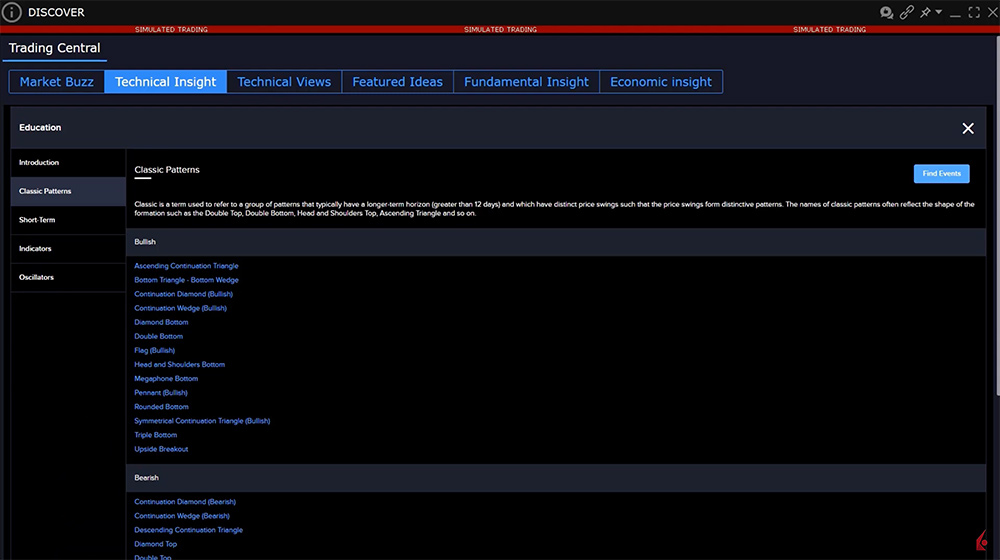This screenshot has height=560, width=1000.
Task: Open Ascending Continuation Triangle link
Action: pos(186,266)
